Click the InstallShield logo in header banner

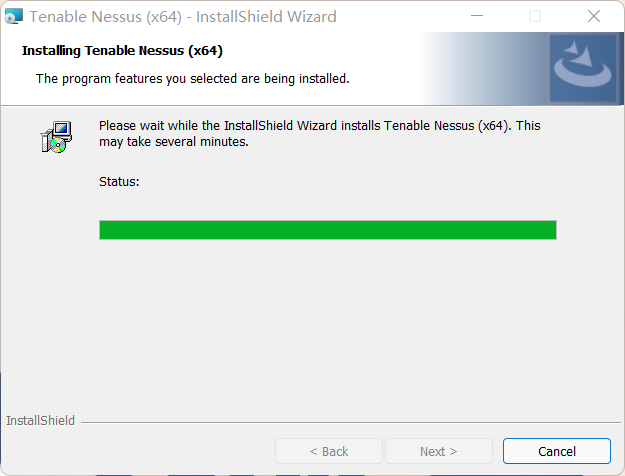pos(583,68)
